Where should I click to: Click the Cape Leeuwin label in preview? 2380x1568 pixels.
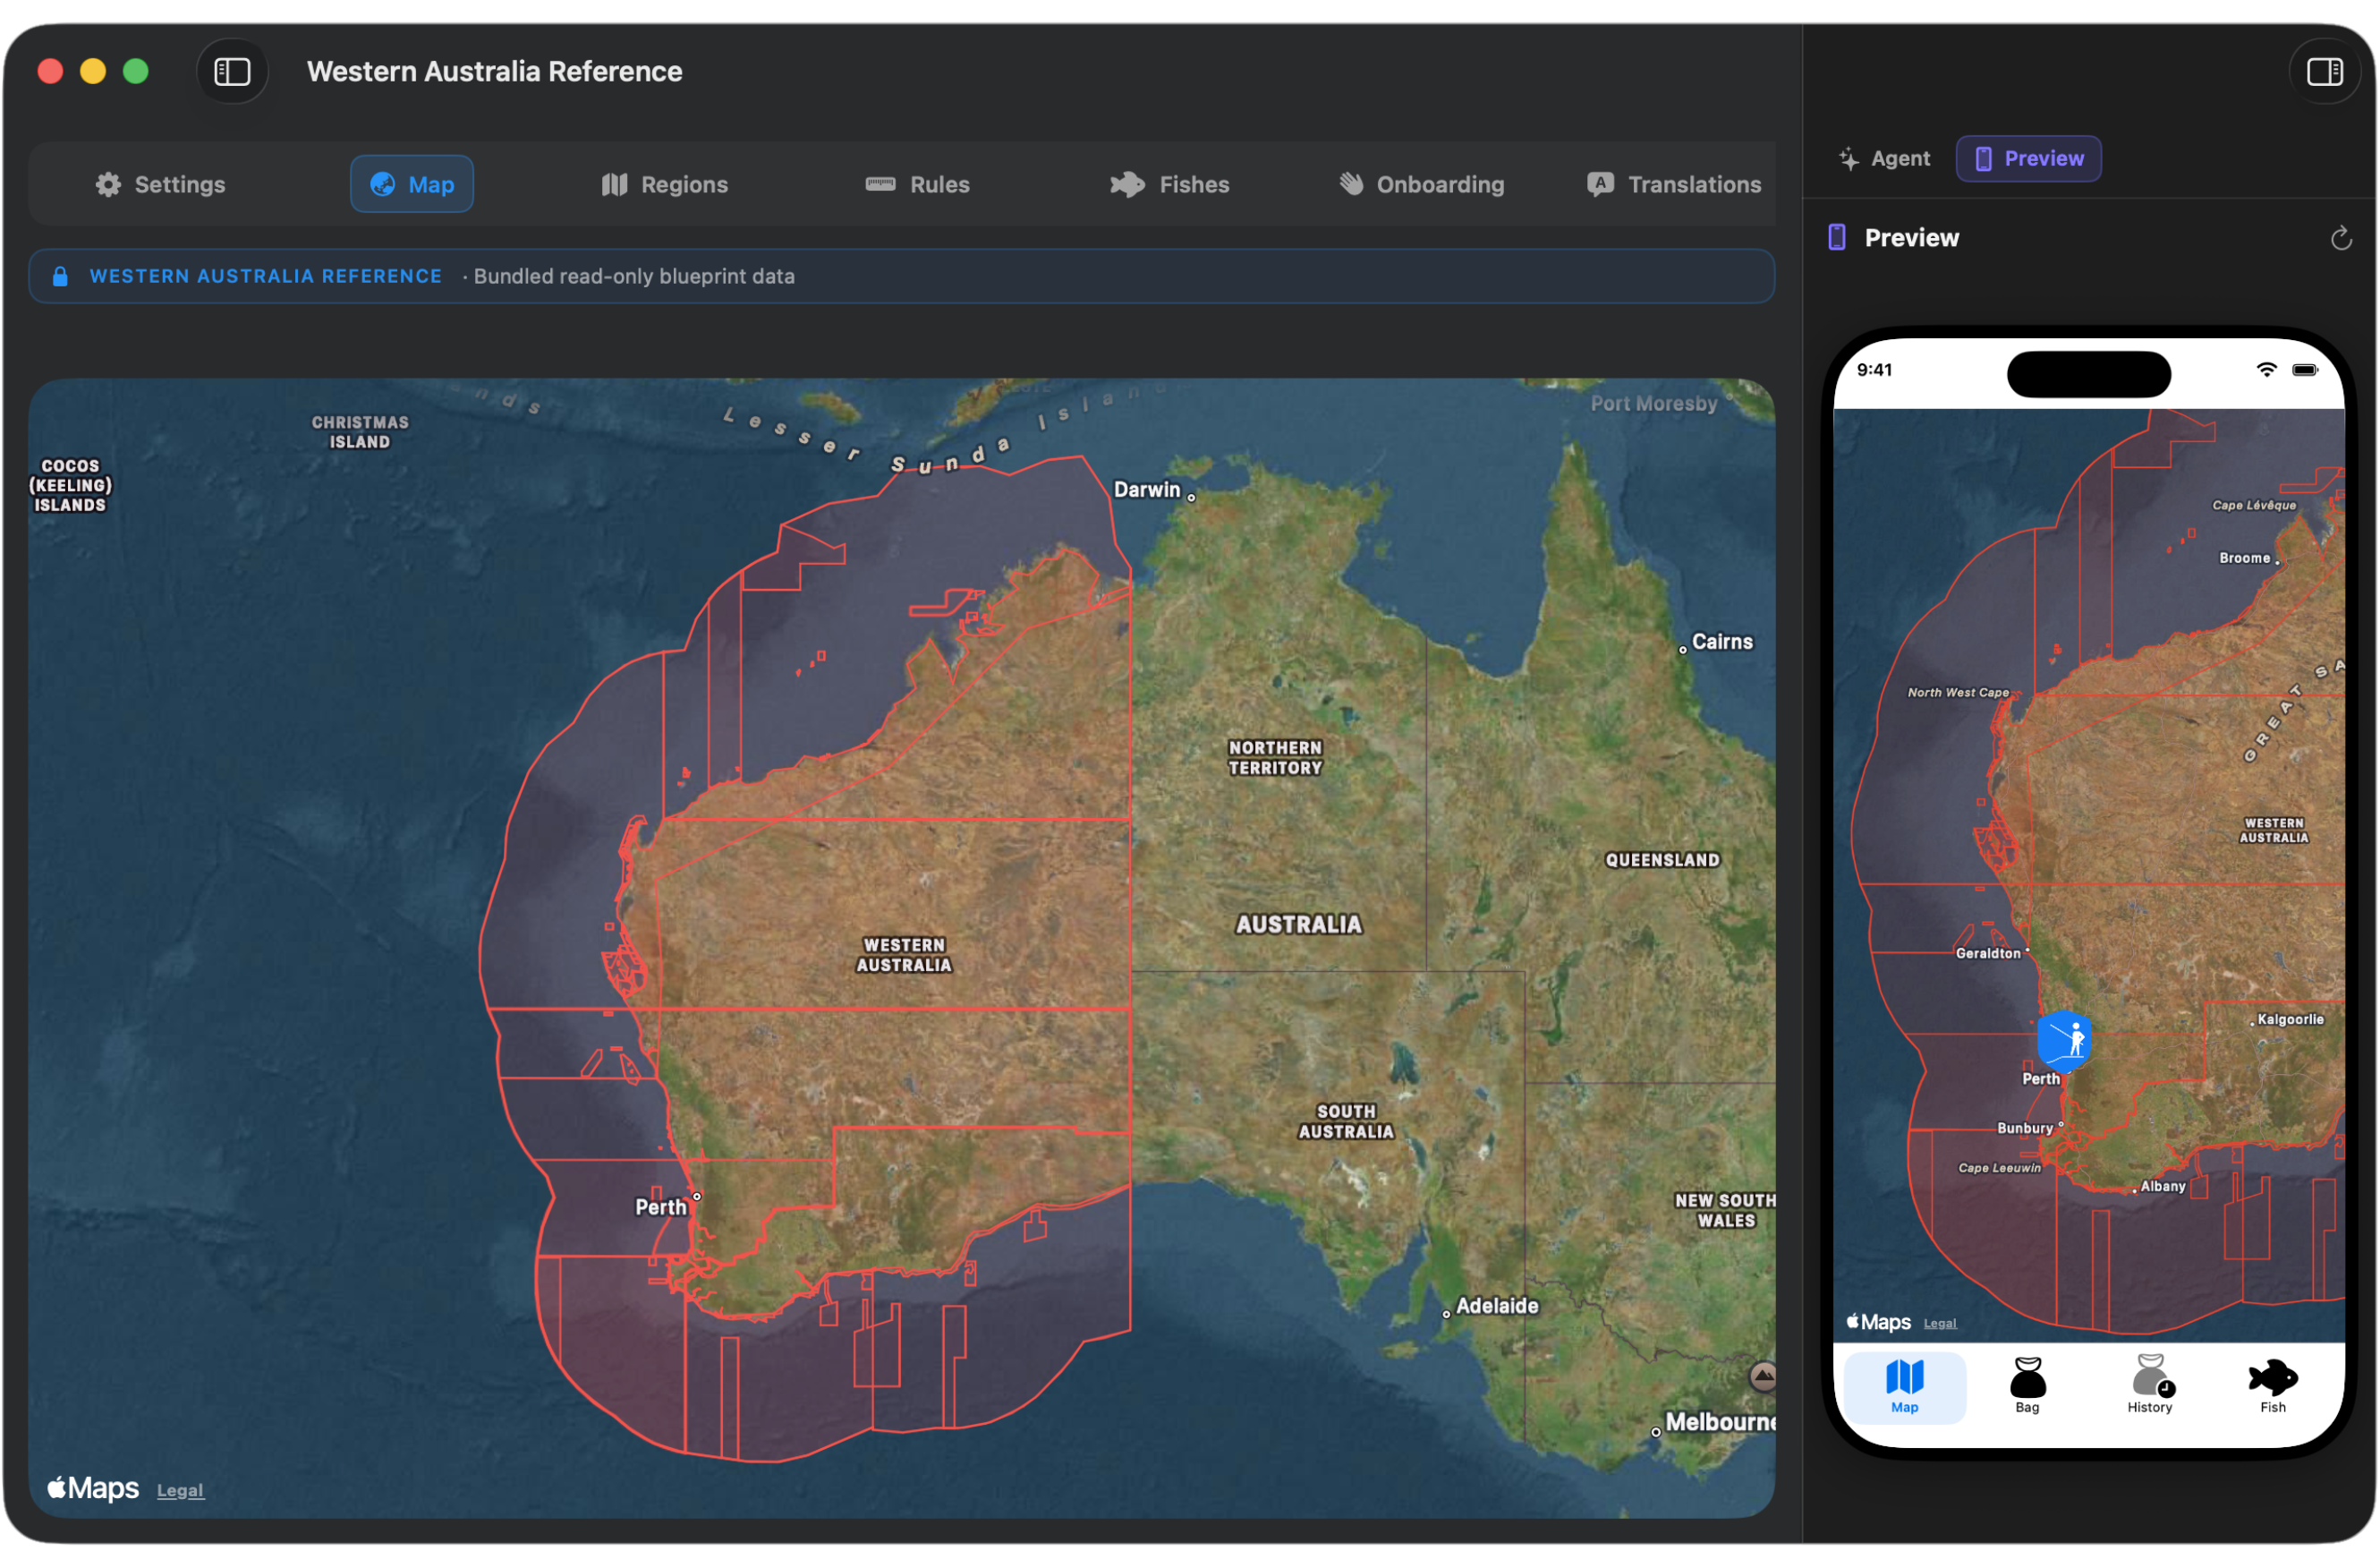(x=2000, y=1168)
